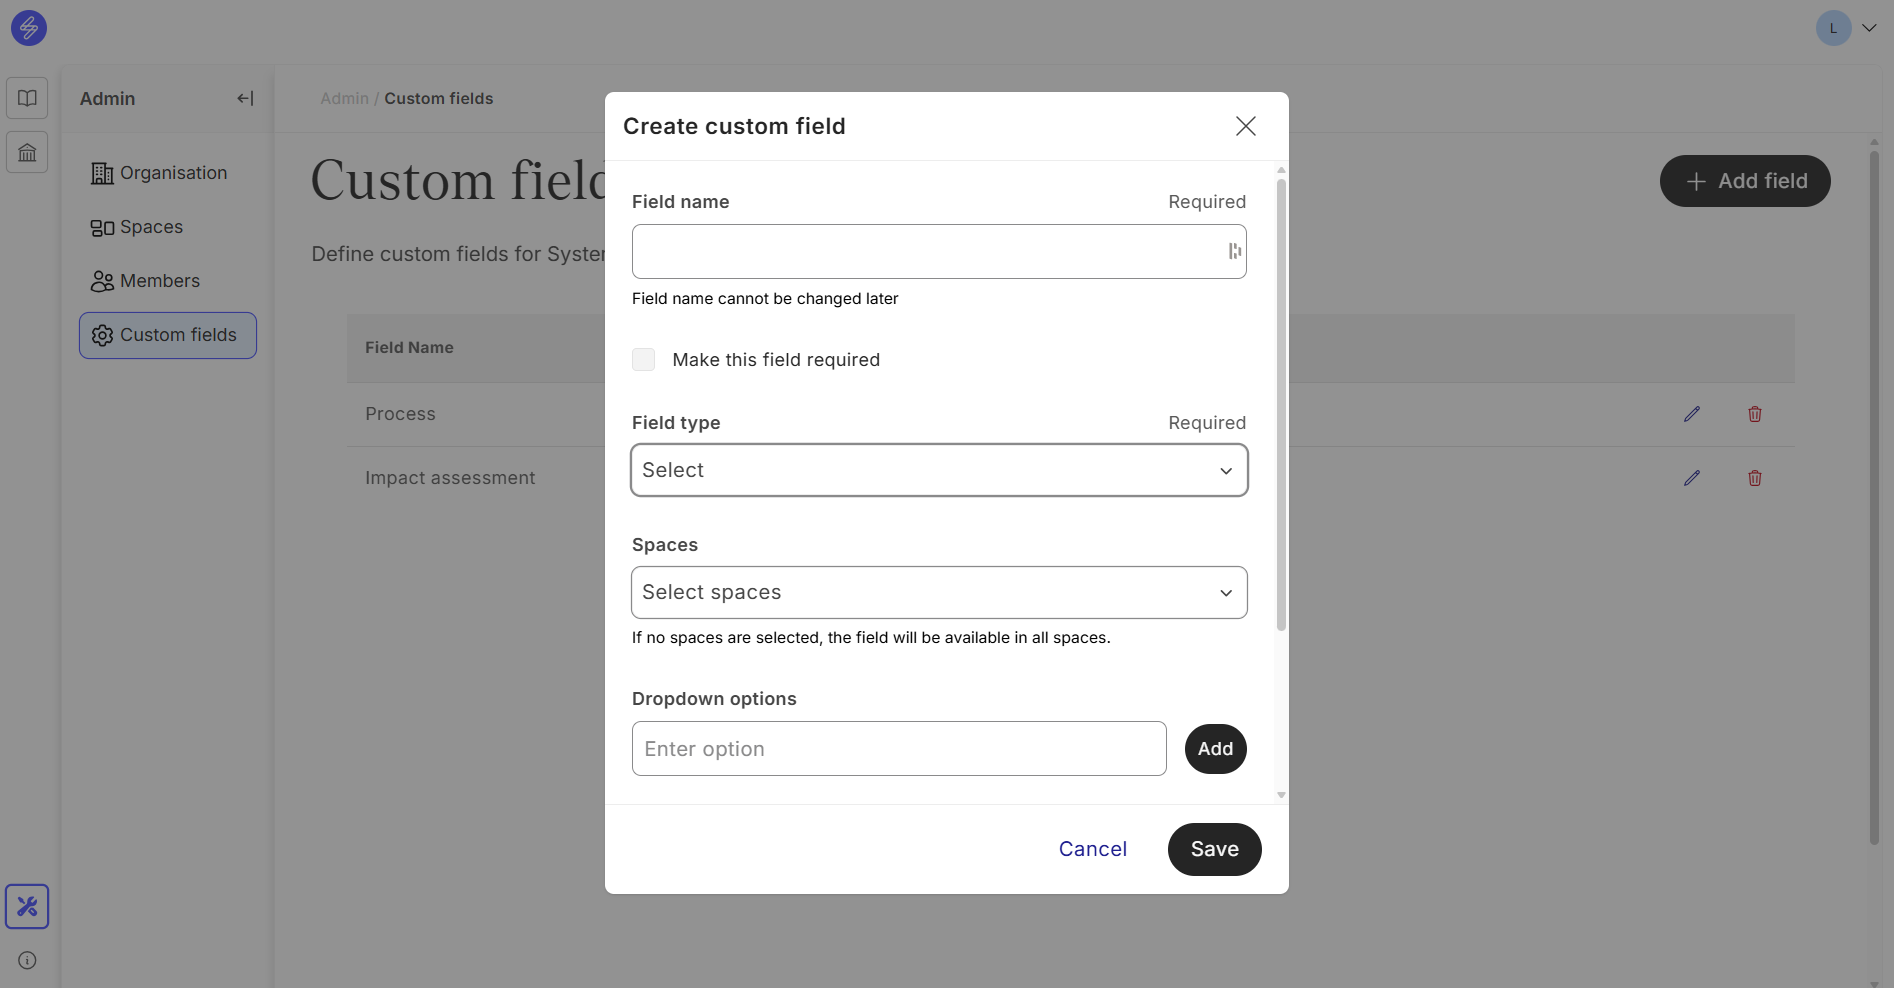Click the dialog's vertical scrollbar

(x=1281, y=400)
